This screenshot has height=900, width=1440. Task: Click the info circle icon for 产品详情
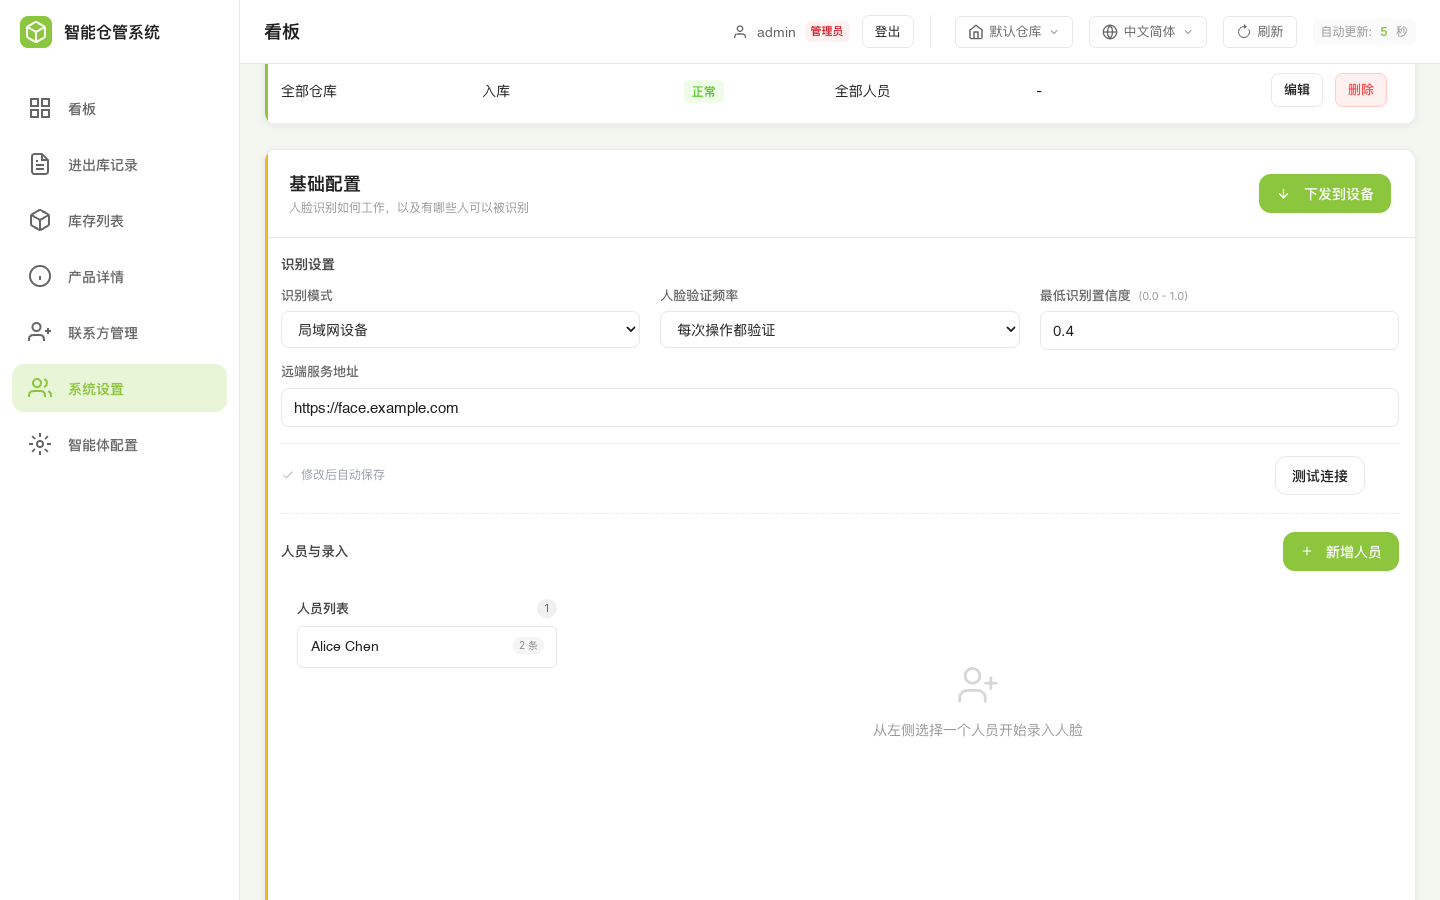click(x=40, y=276)
